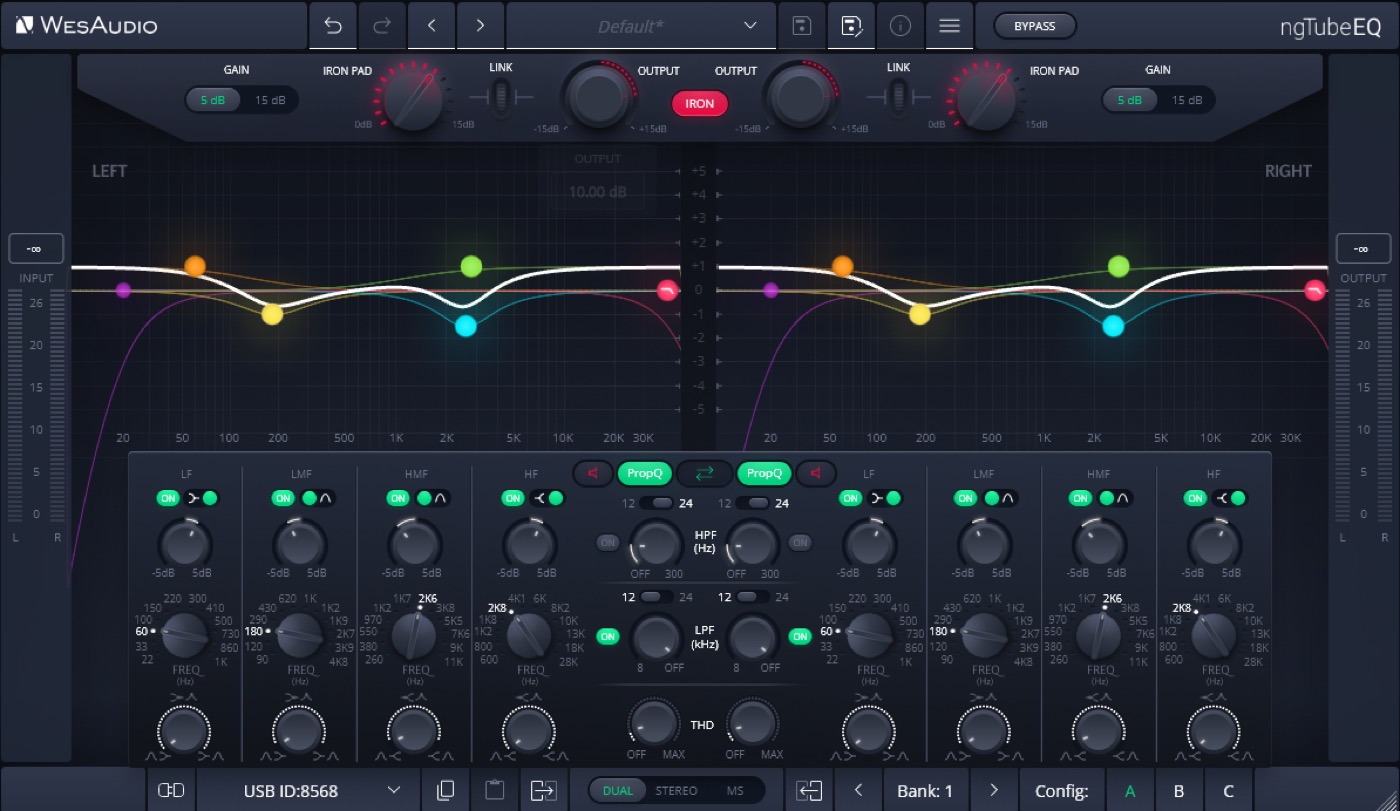Select 15 dB gain on the right channel
Screen dimensions: 1400x811
coord(1187,100)
